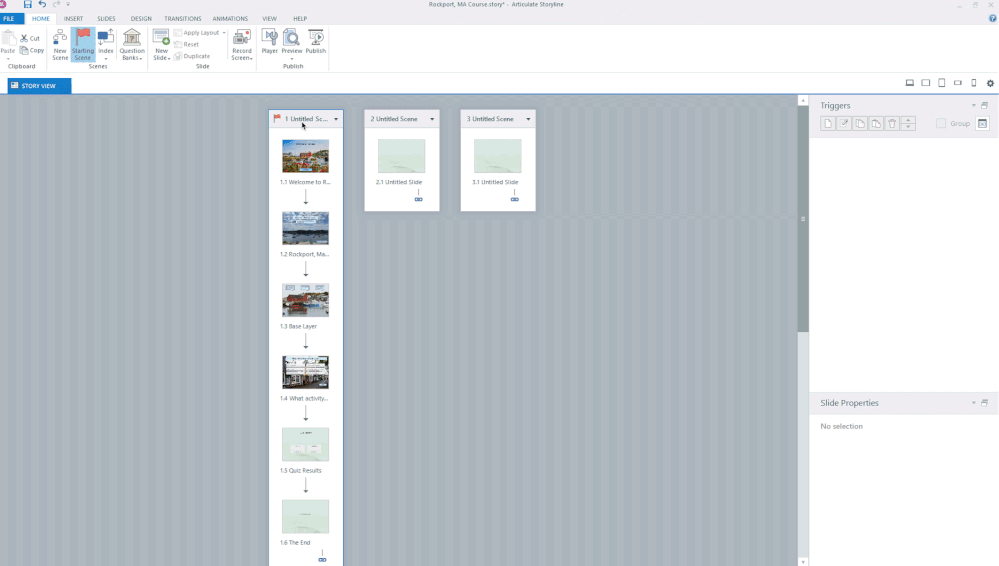Open the responsive playback settings gear

(990, 83)
